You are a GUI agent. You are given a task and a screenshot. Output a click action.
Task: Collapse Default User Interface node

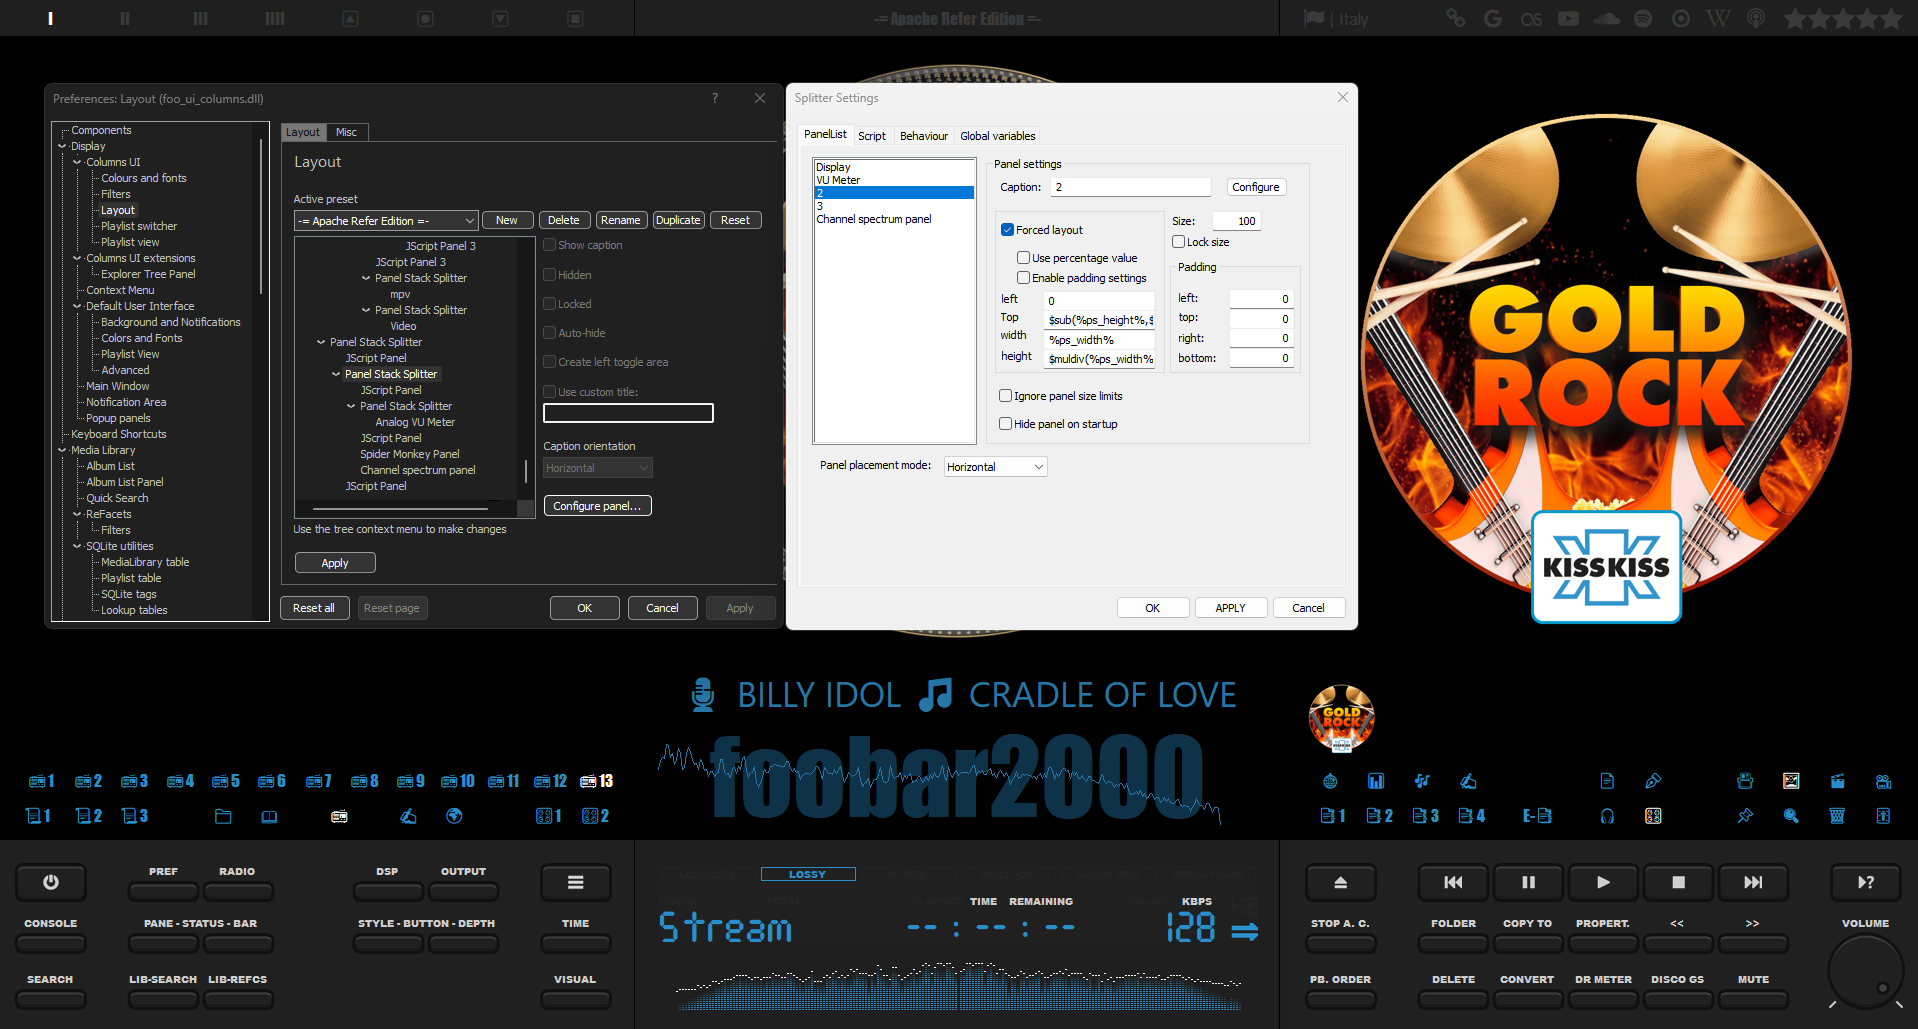77,306
